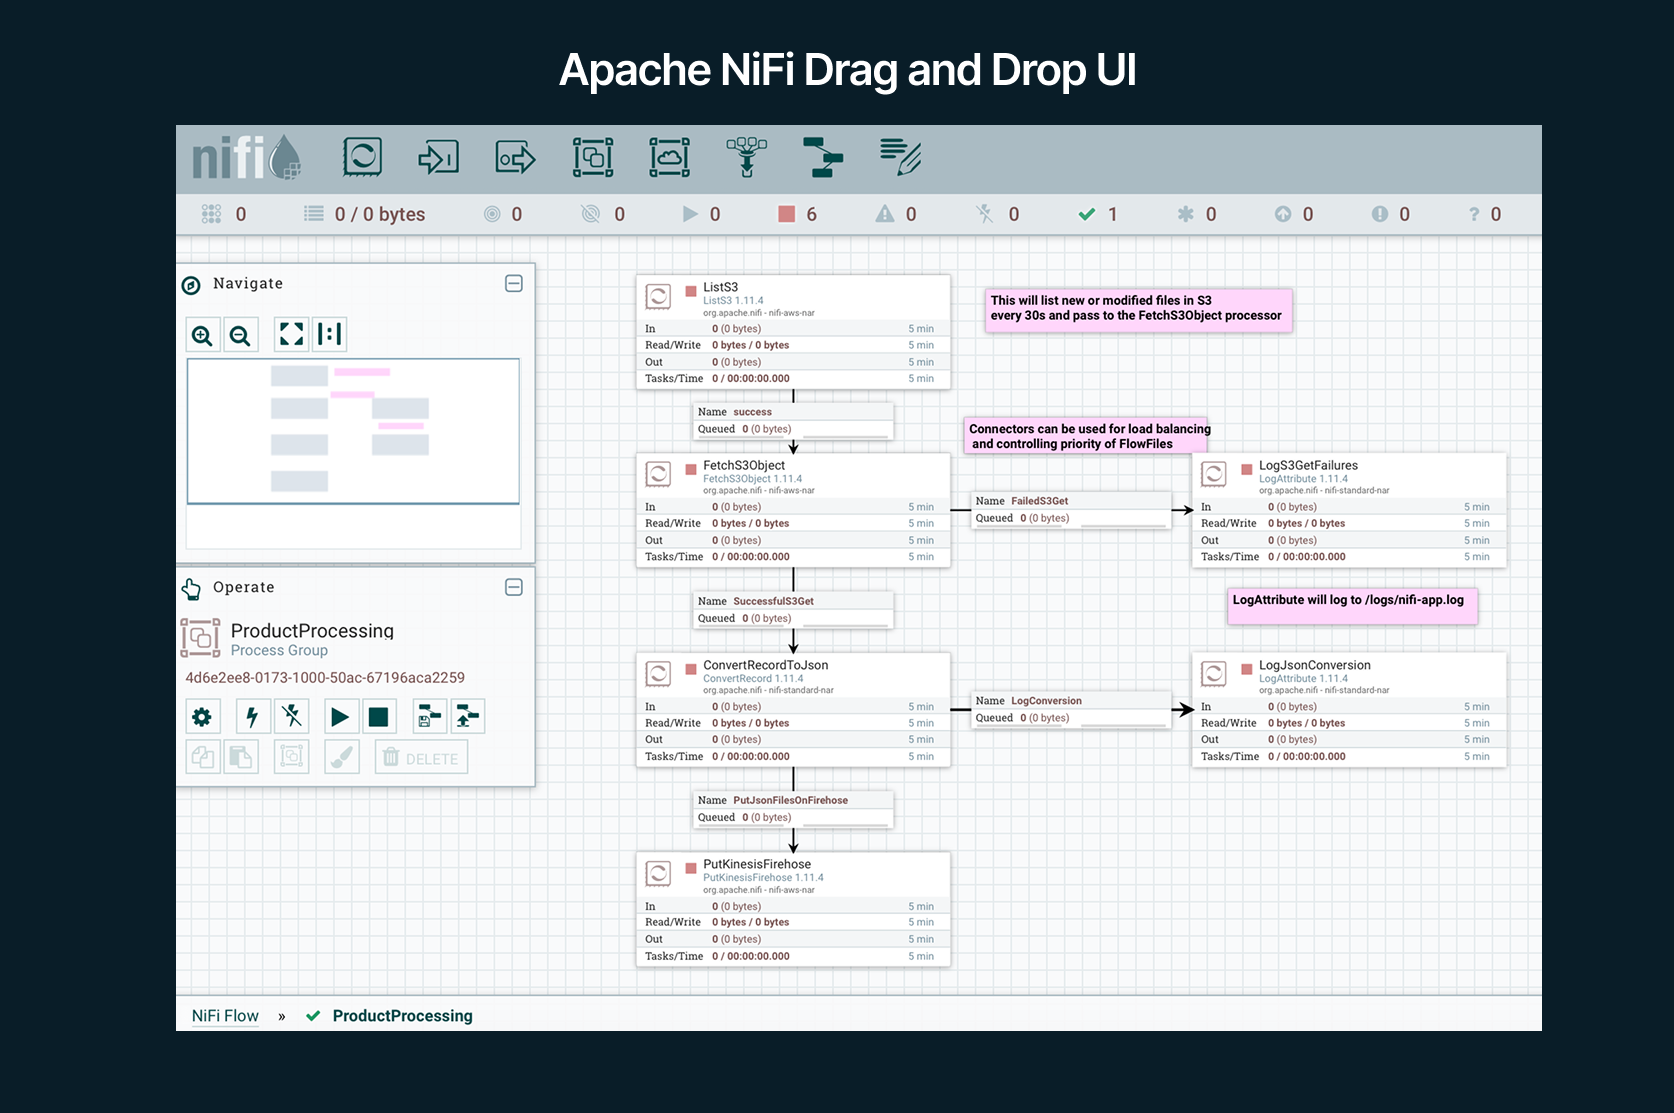Screen dimensions: 1674x1113
Task: Start the ProductProcessing flow with play button
Action: (x=340, y=717)
